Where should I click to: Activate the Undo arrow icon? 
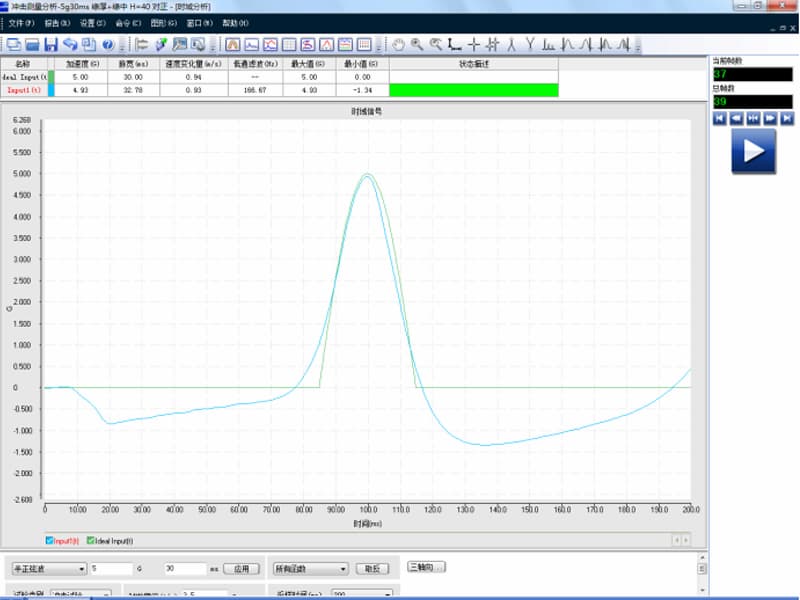pos(67,44)
